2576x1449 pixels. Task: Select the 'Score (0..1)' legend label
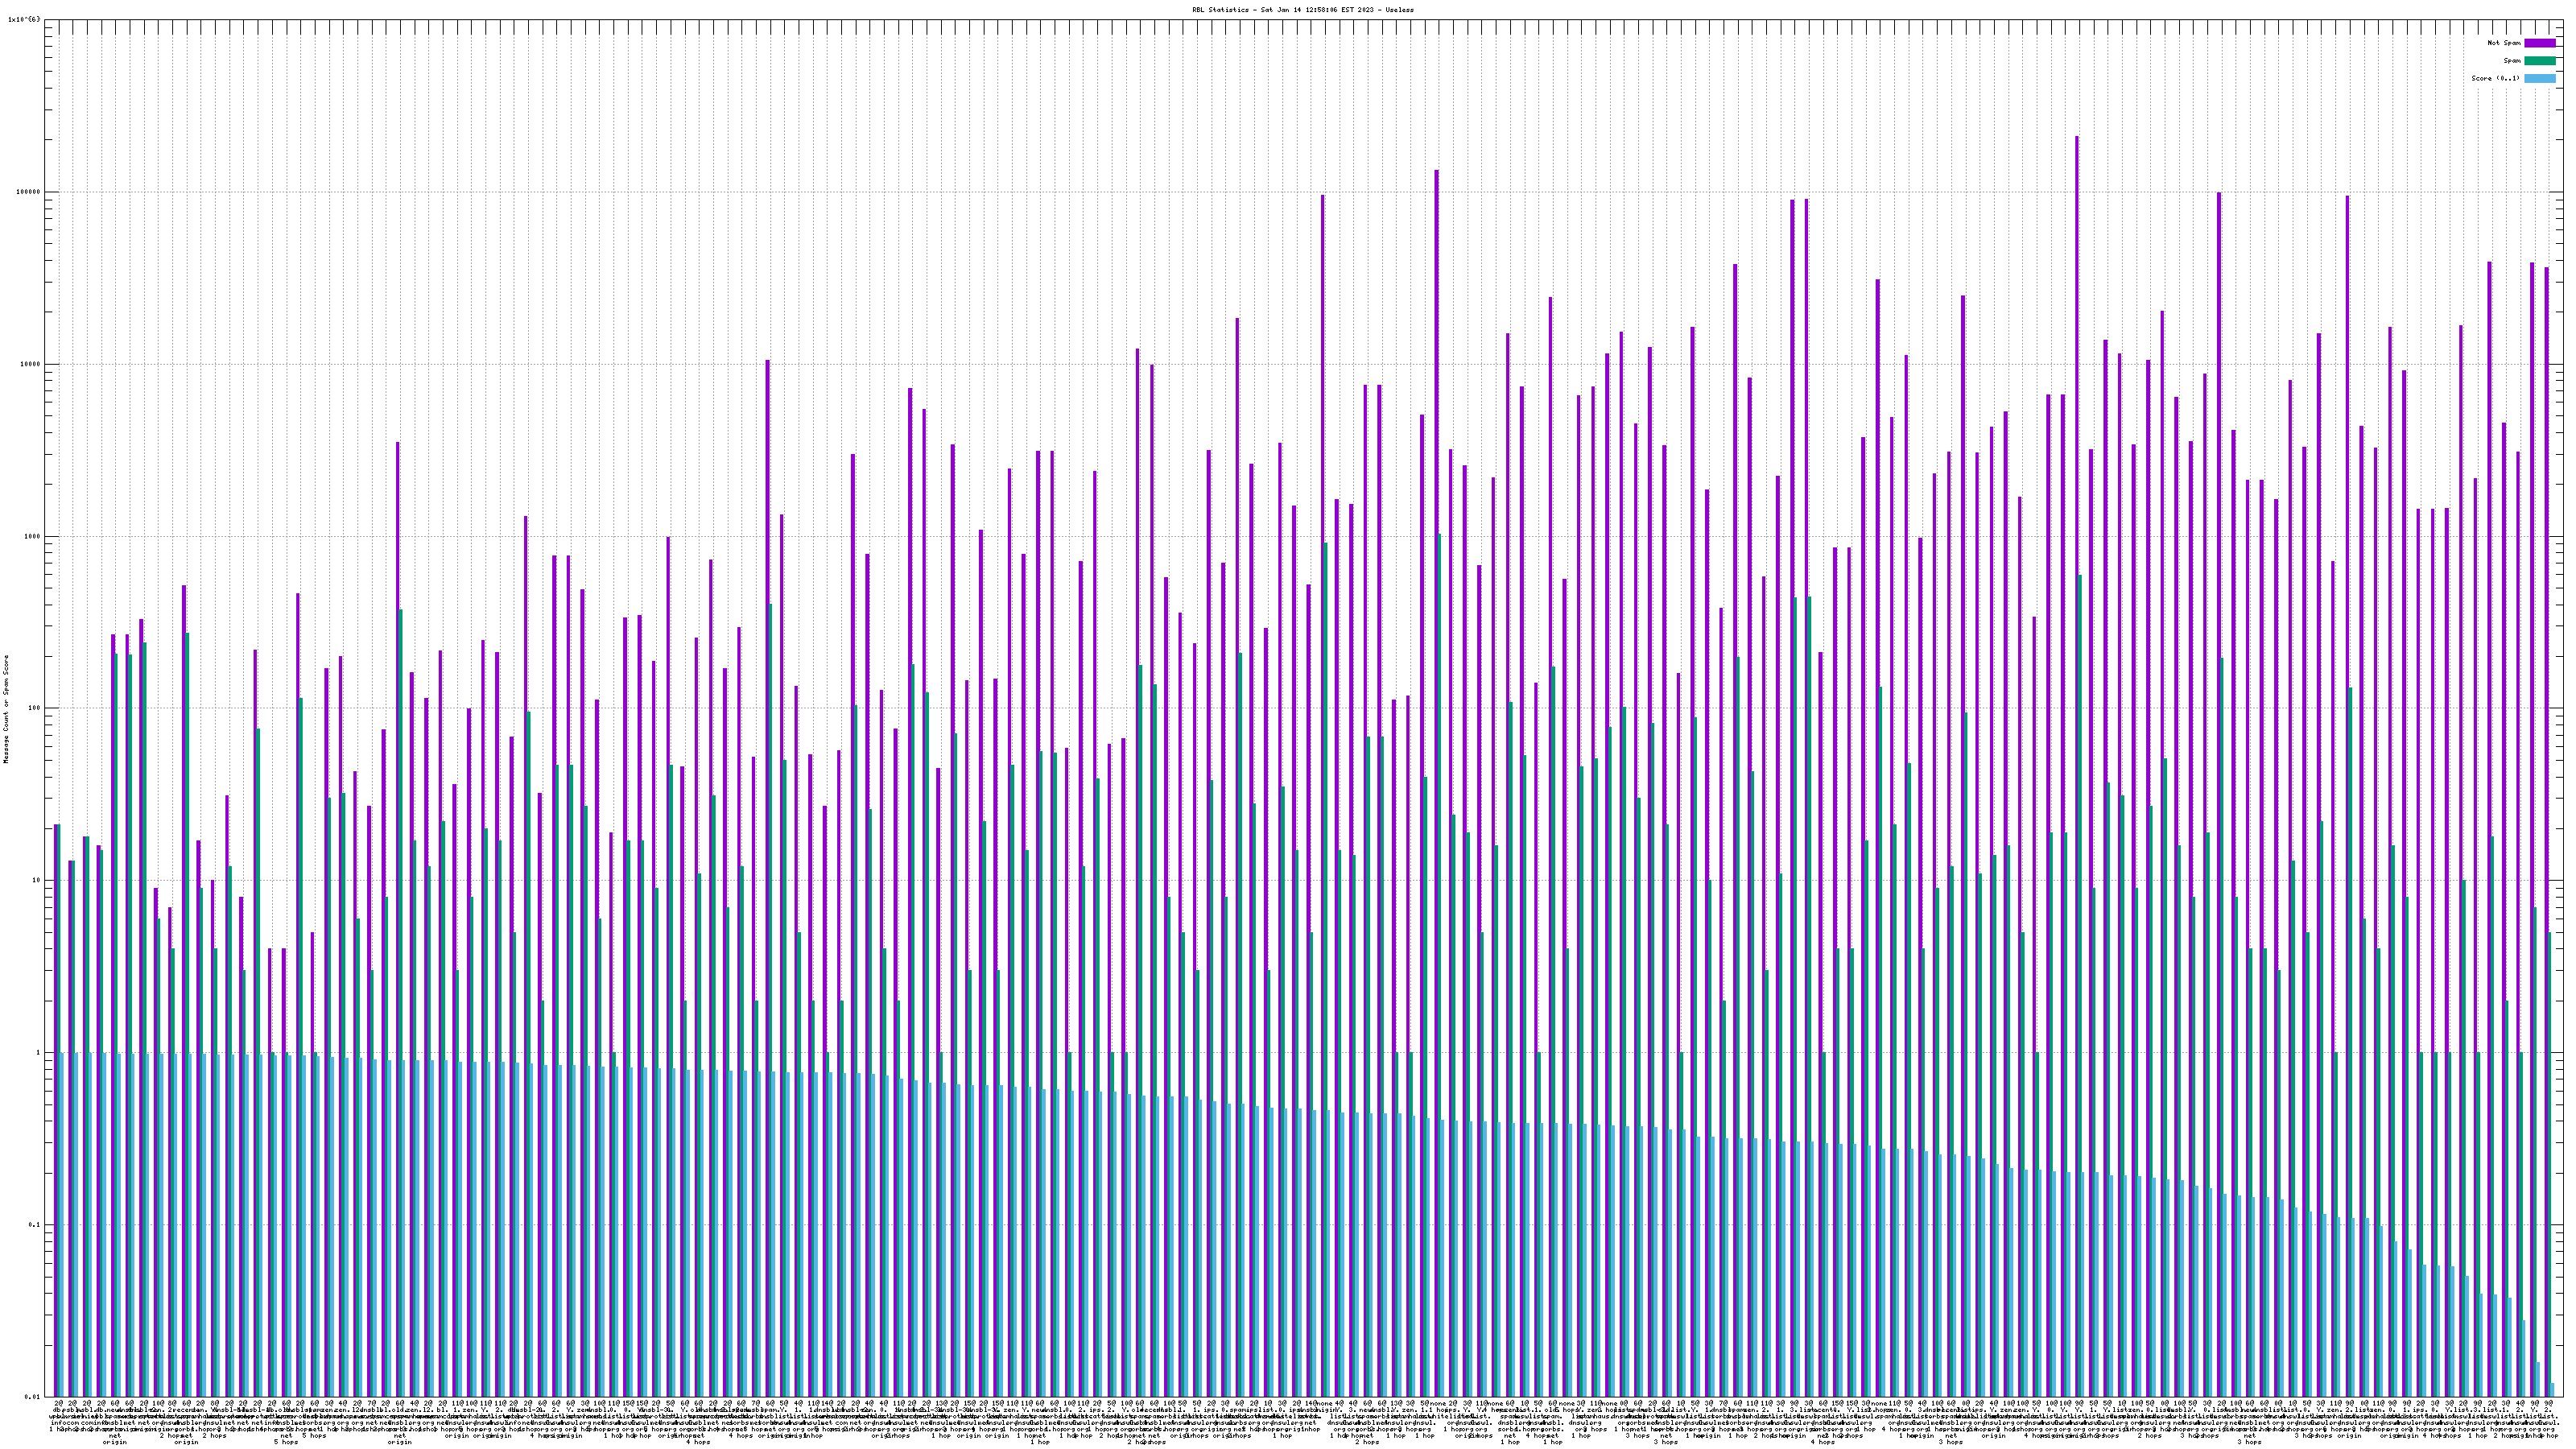coord(2495,78)
